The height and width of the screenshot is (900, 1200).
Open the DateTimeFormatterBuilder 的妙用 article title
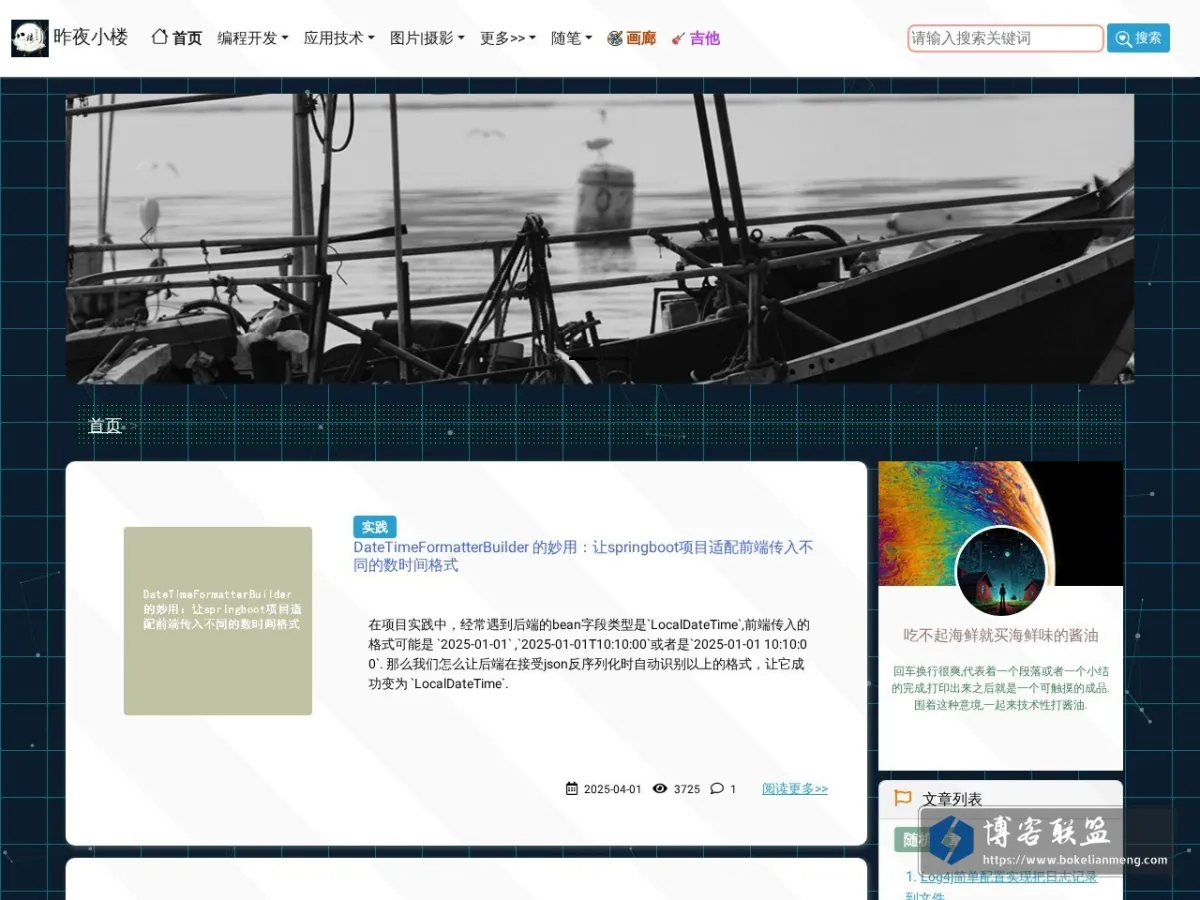click(x=583, y=556)
